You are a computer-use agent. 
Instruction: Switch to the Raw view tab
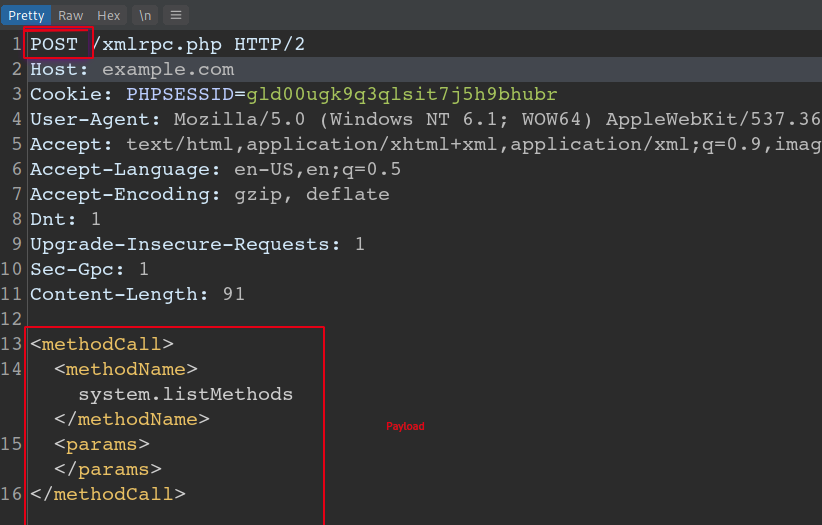[x=71, y=15]
